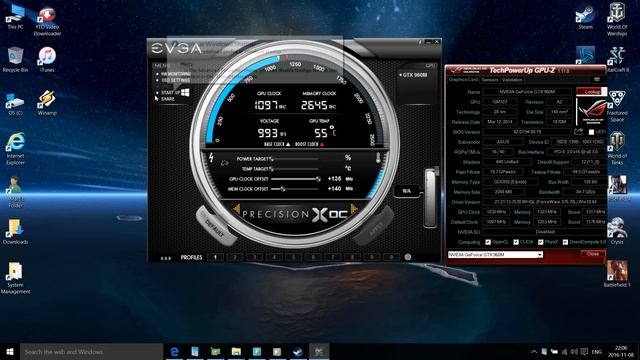The width and height of the screenshot is (640, 360).
Task: Open OSD Settings in Precision X menu
Action: click(x=176, y=80)
